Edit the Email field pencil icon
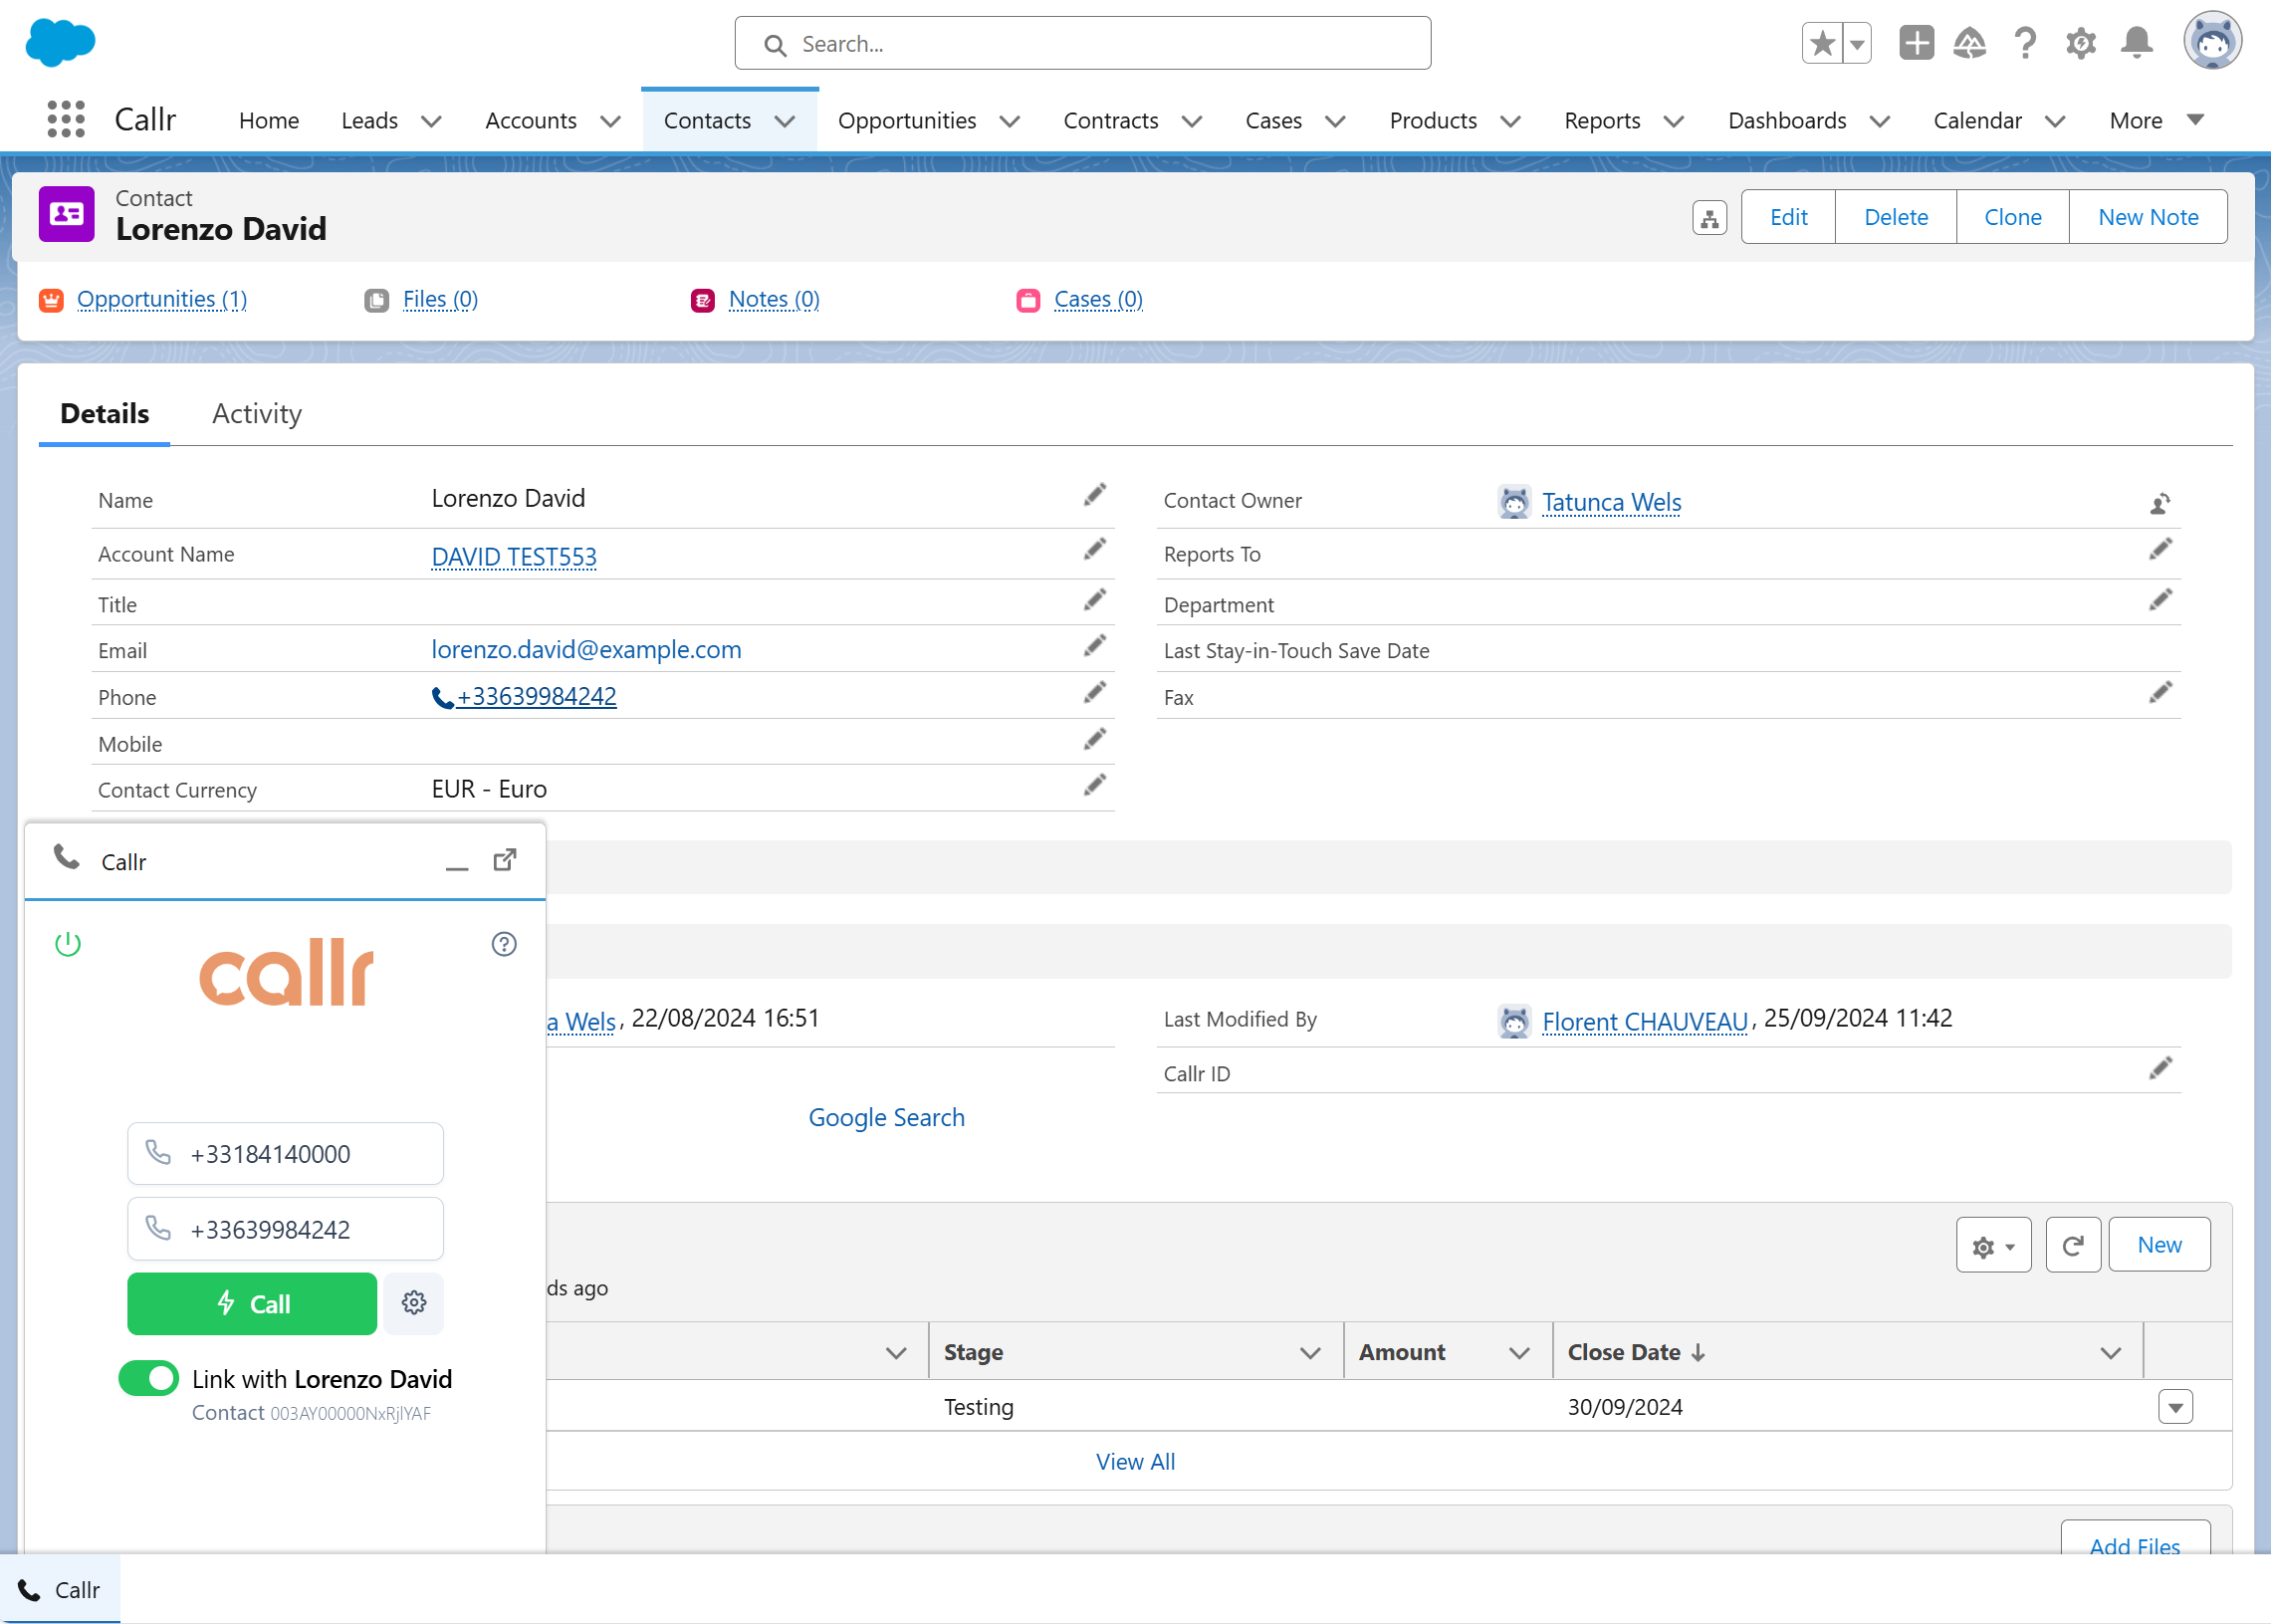 click(1095, 646)
